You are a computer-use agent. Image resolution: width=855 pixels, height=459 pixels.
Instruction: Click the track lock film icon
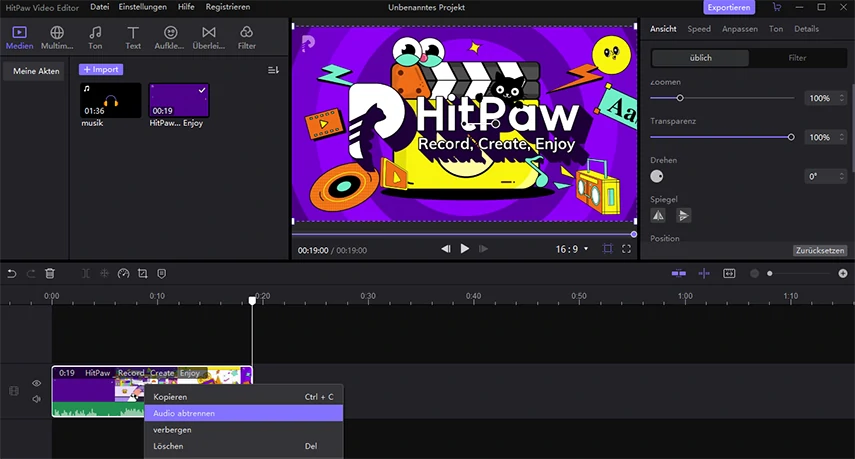(x=14, y=391)
